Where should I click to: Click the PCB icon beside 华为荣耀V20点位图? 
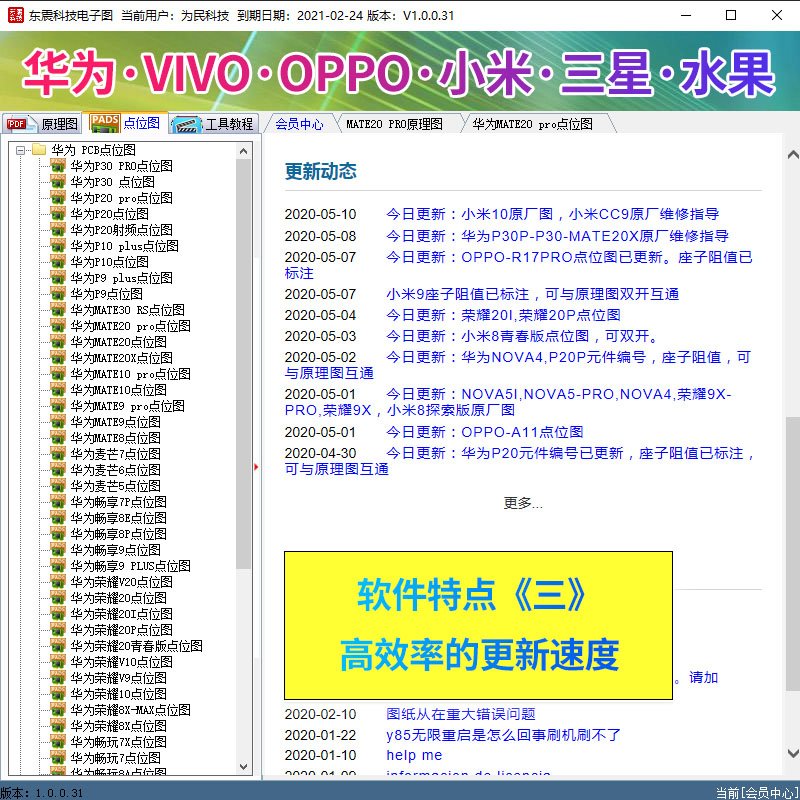58,581
